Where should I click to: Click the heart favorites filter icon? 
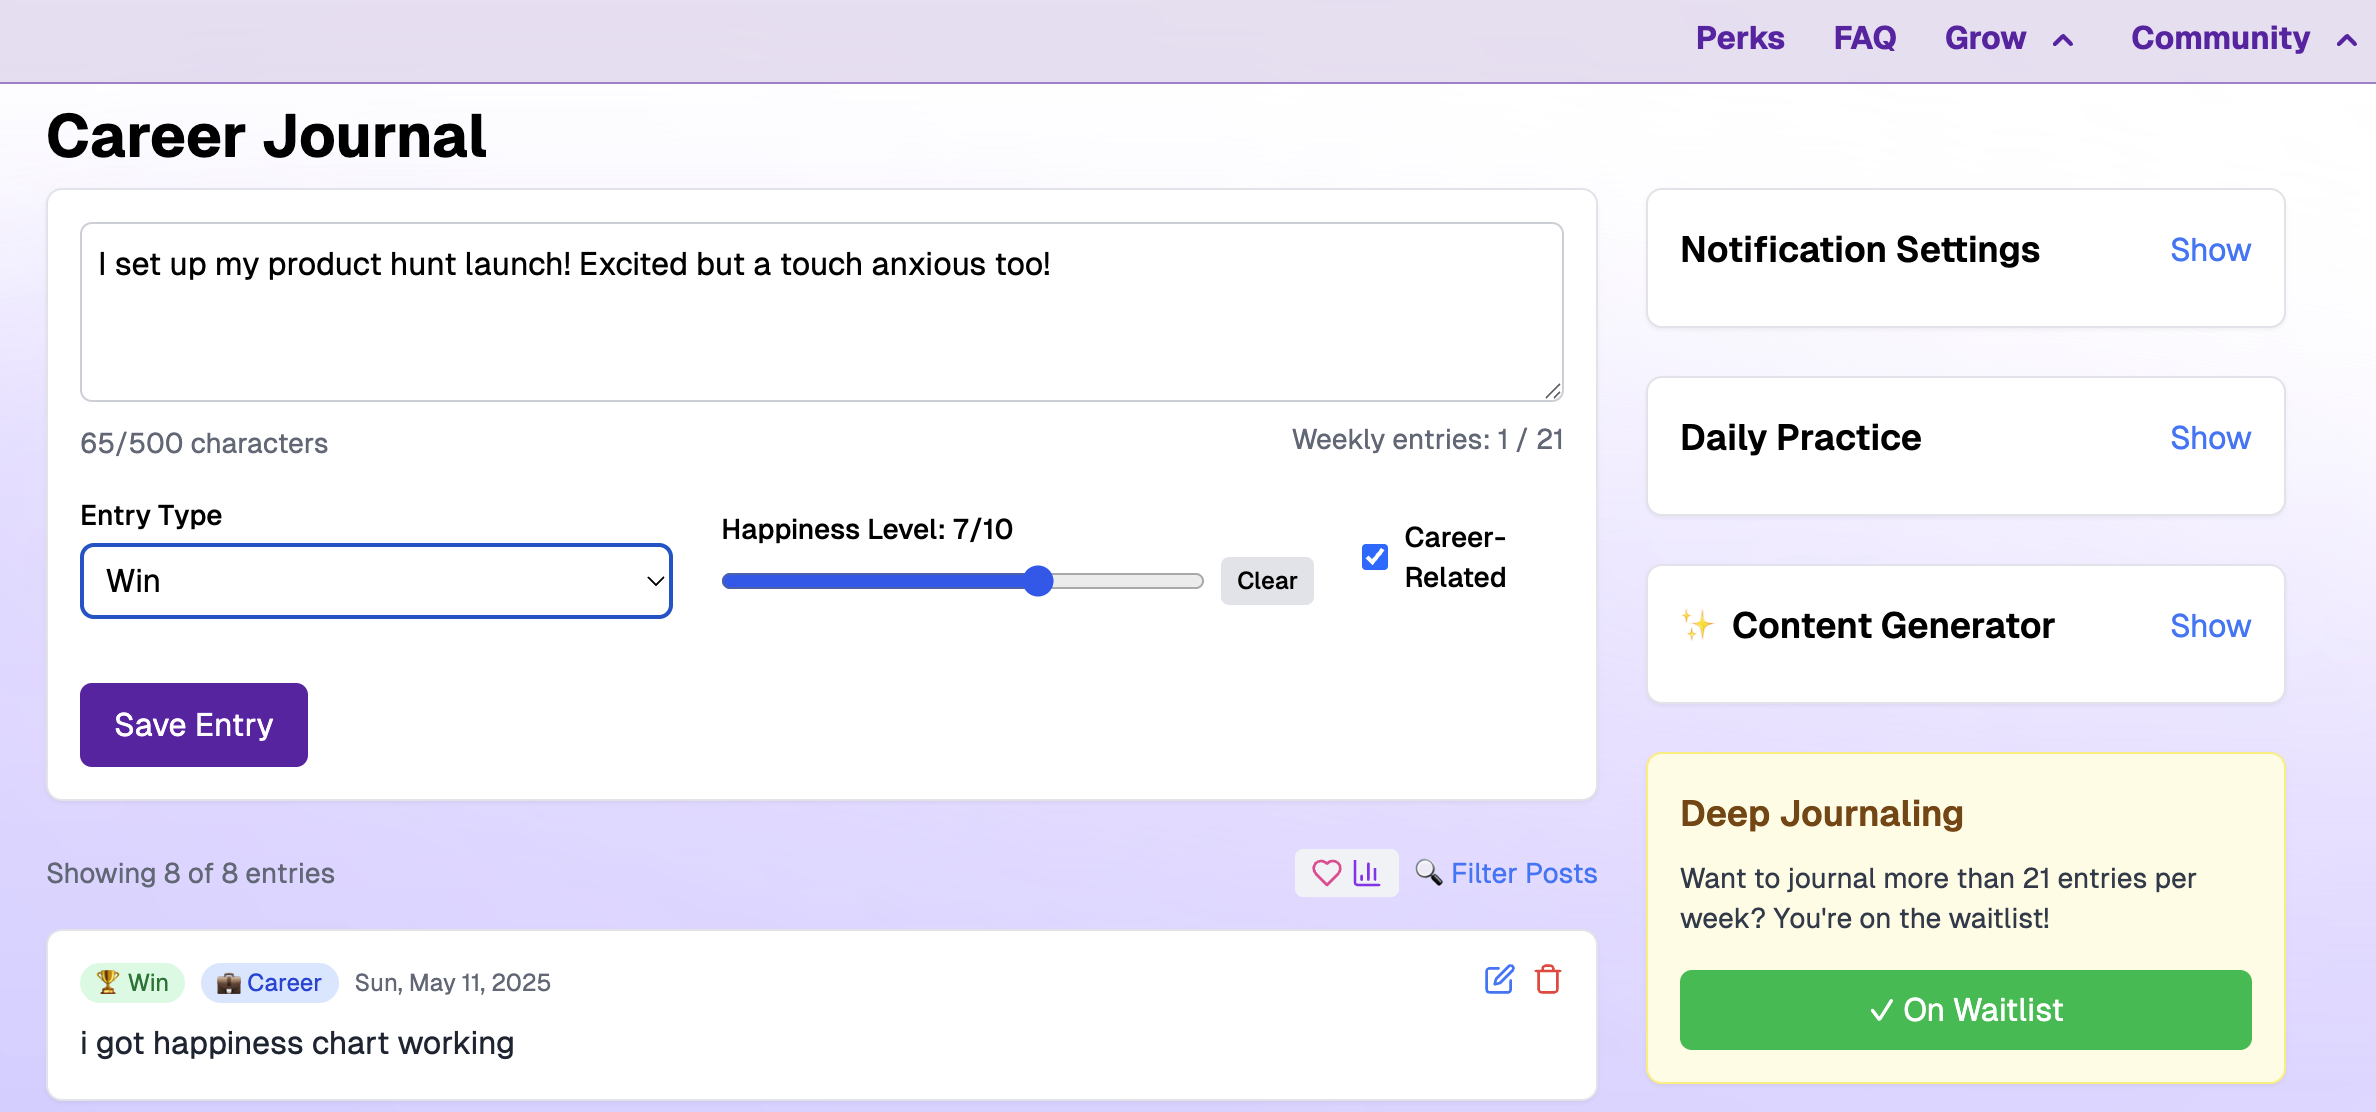coord(1326,873)
